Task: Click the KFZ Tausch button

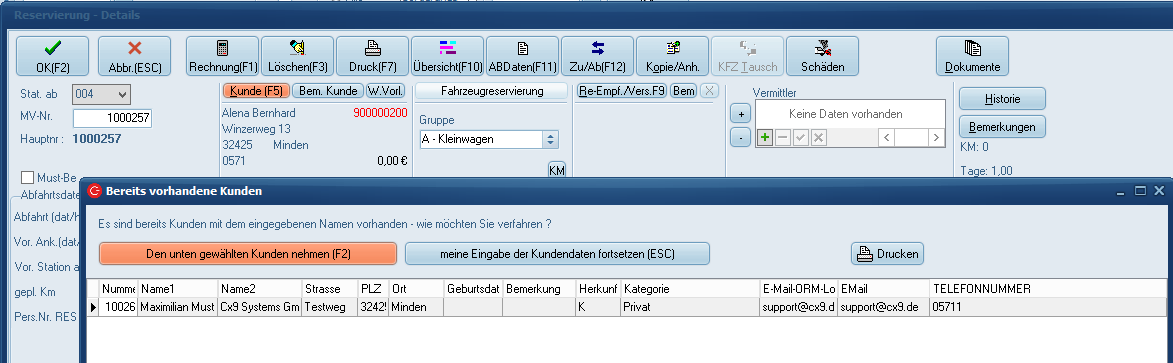Action: pyautogui.click(x=747, y=56)
